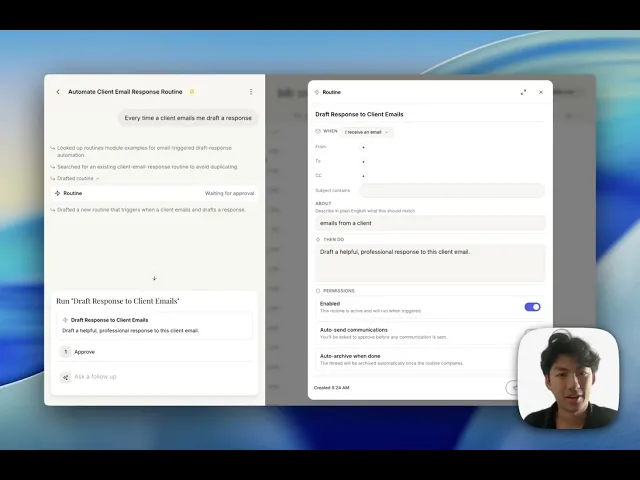Edit the 'emails from a client' description field
640x480 pixels.
(430, 223)
